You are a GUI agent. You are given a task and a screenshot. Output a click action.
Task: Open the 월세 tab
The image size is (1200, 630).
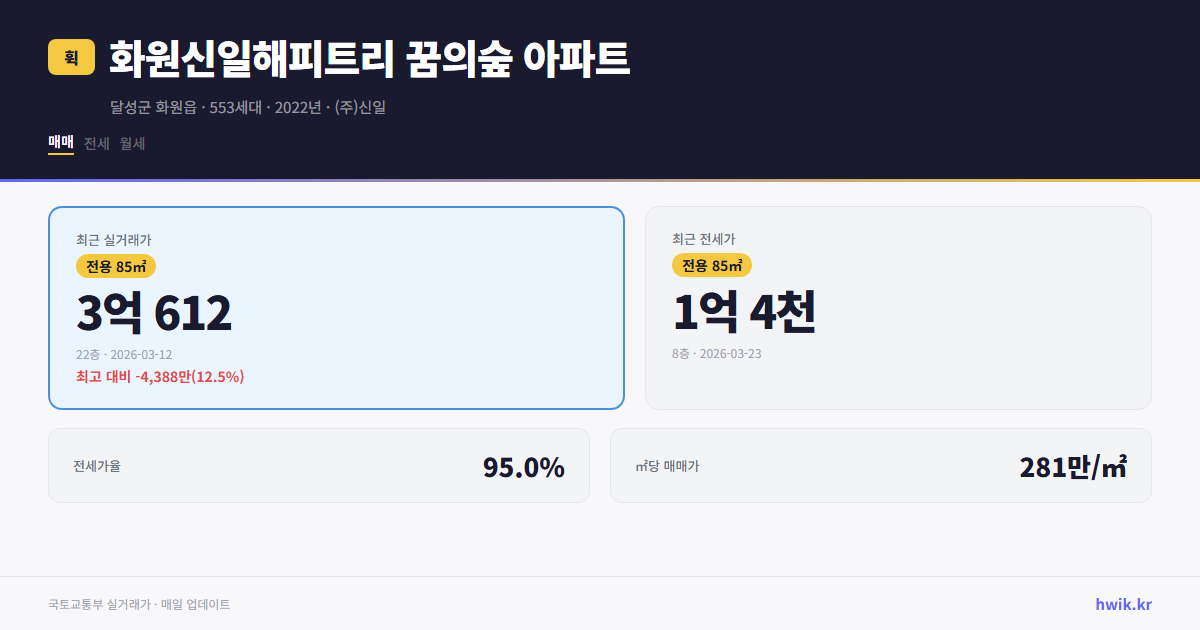(x=133, y=143)
